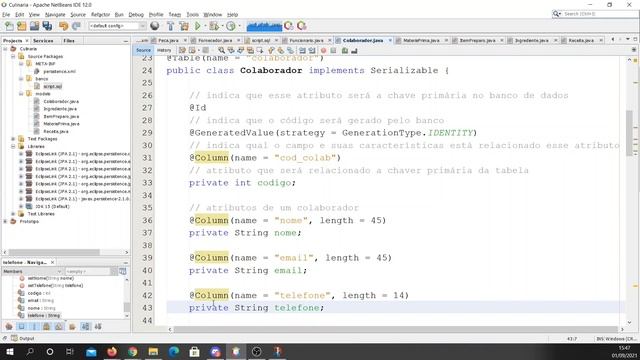
Task: Open the Debug menu
Action: pyautogui.click(x=136, y=14)
